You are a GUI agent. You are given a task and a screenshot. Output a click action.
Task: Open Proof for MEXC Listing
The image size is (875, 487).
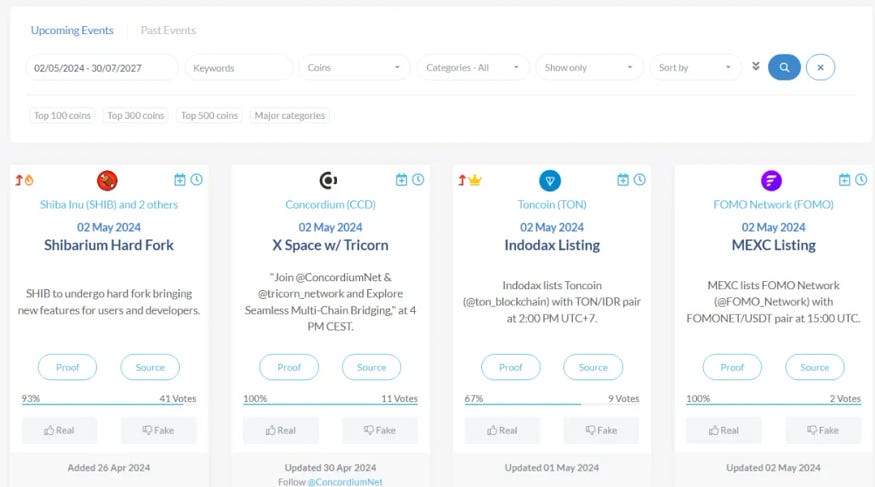[x=732, y=367]
